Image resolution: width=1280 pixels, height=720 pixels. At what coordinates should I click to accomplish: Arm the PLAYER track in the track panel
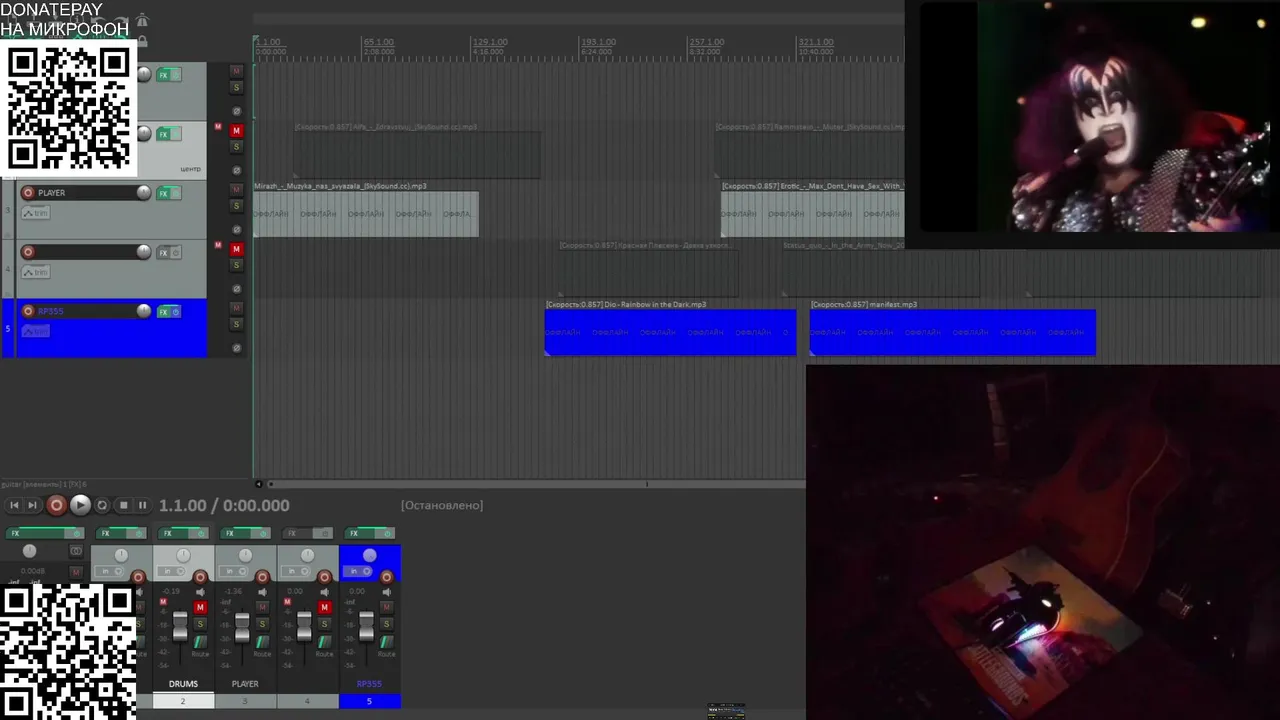pos(28,193)
